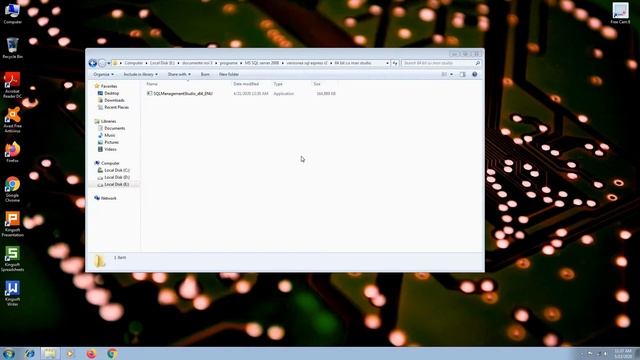Open Windows Media Player from taskbar
This screenshot has width=640, height=360.
coord(70,354)
